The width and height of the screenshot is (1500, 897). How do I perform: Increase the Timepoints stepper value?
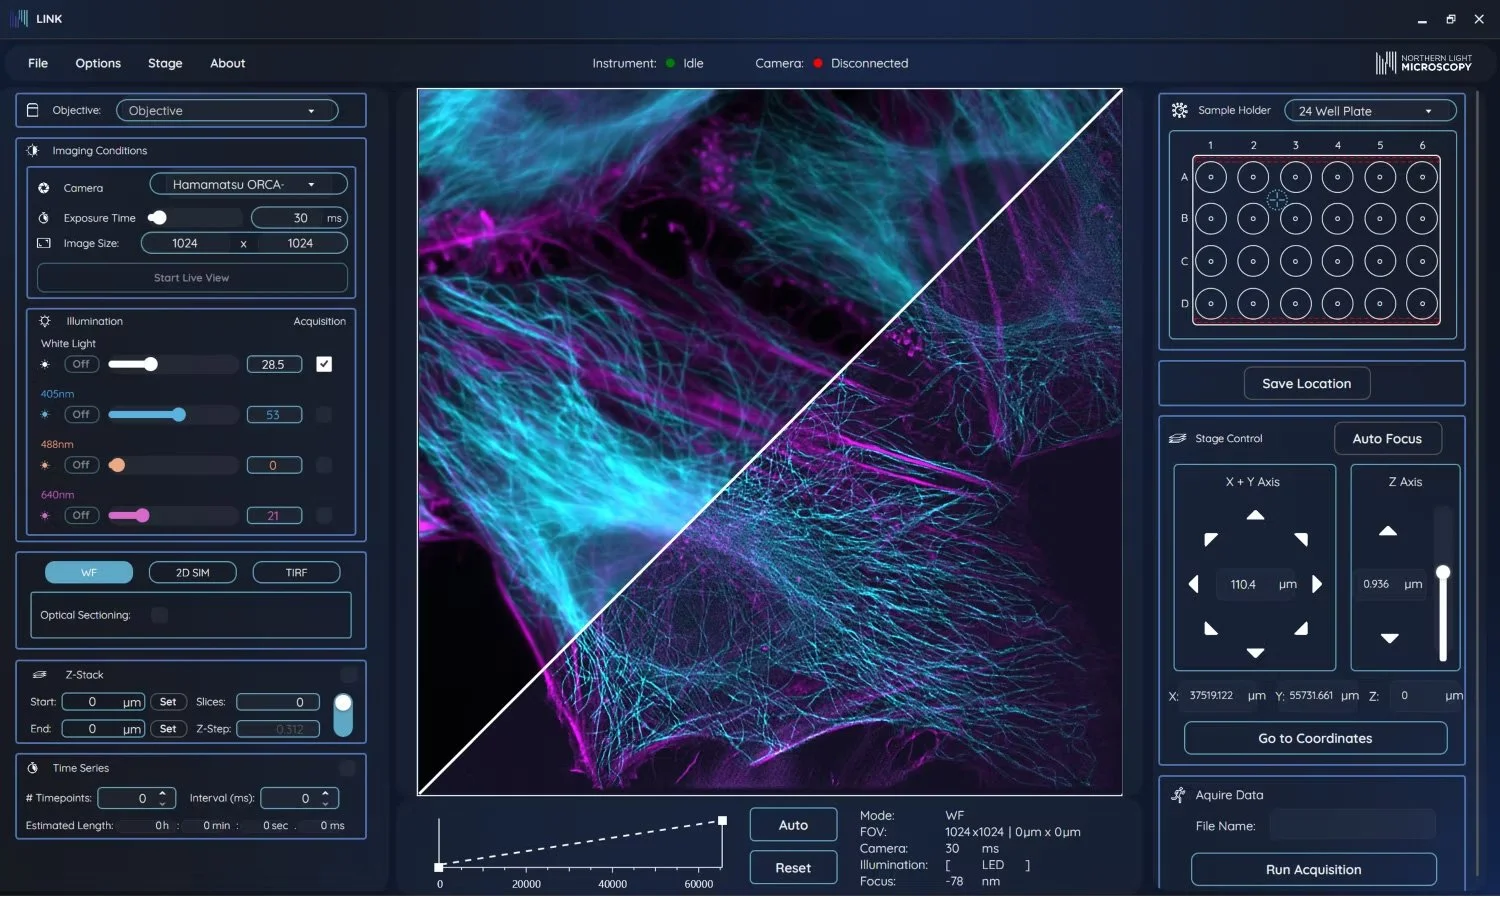point(162,793)
